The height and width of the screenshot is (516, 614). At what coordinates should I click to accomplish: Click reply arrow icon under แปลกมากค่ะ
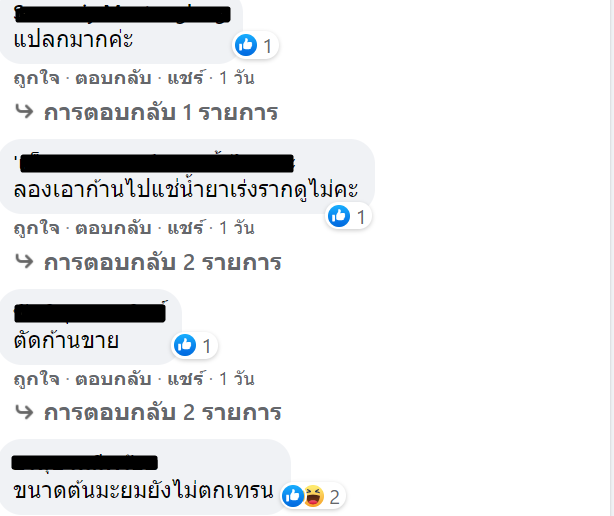click(24, 111)
